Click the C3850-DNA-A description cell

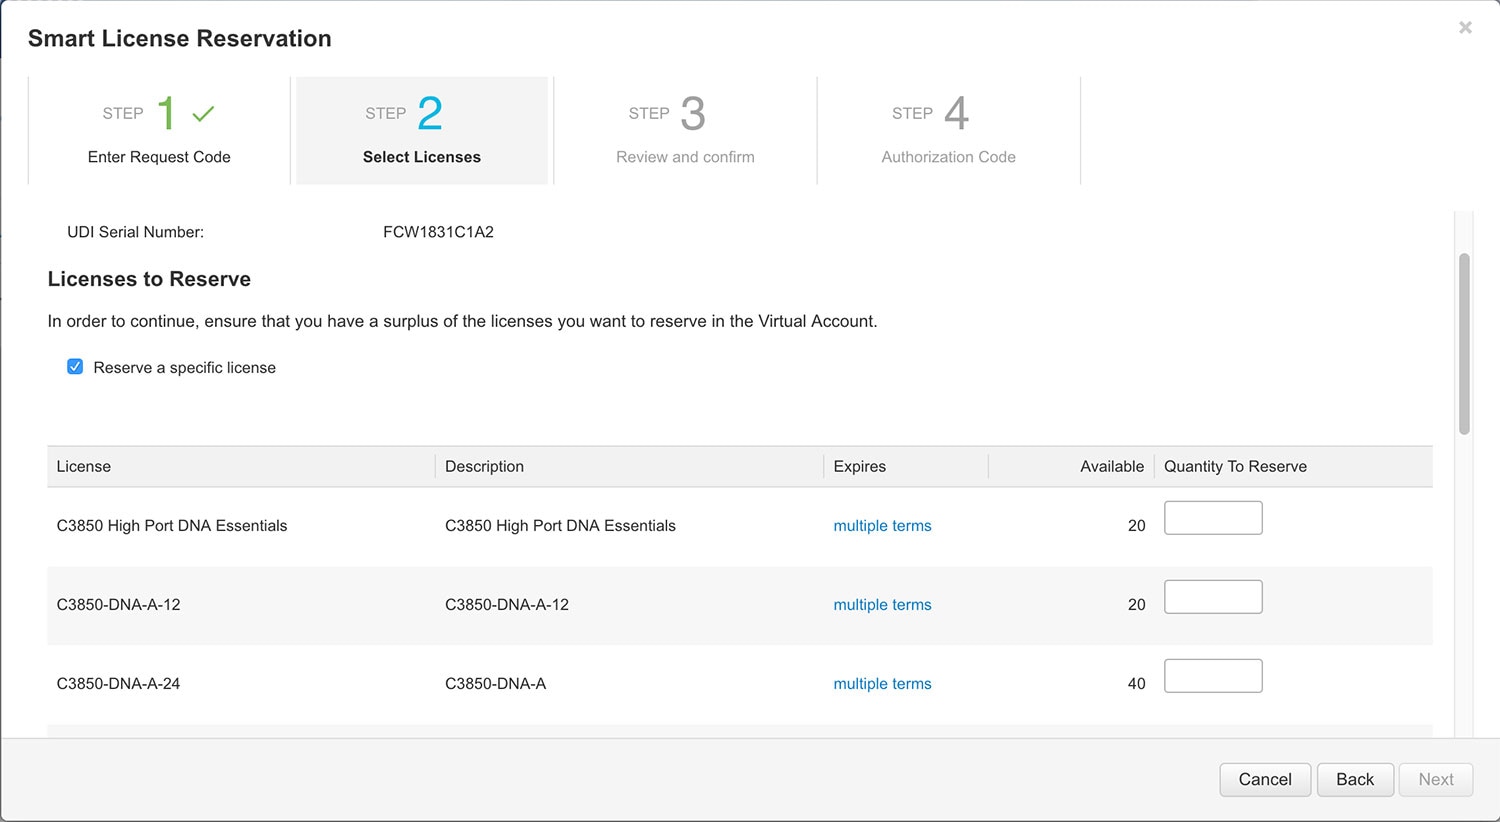495,684
